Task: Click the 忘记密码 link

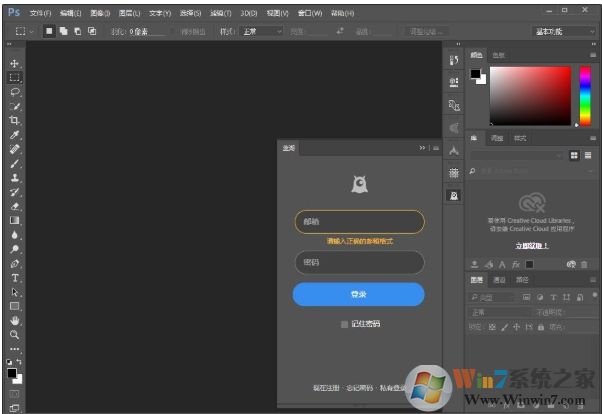Action: coord(358,387)
